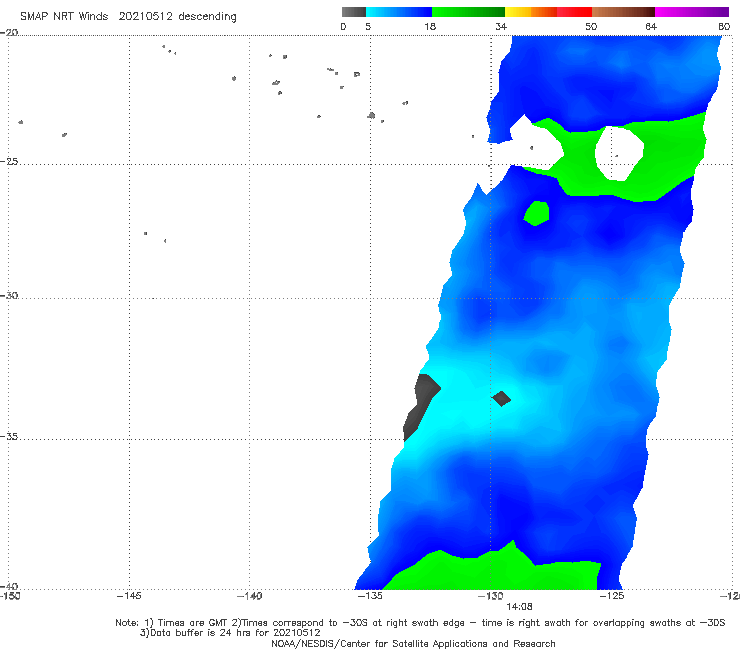Screen dimensions: 740x650
Task: Click the "18" label under the color bar
Action: click(430, 27)
